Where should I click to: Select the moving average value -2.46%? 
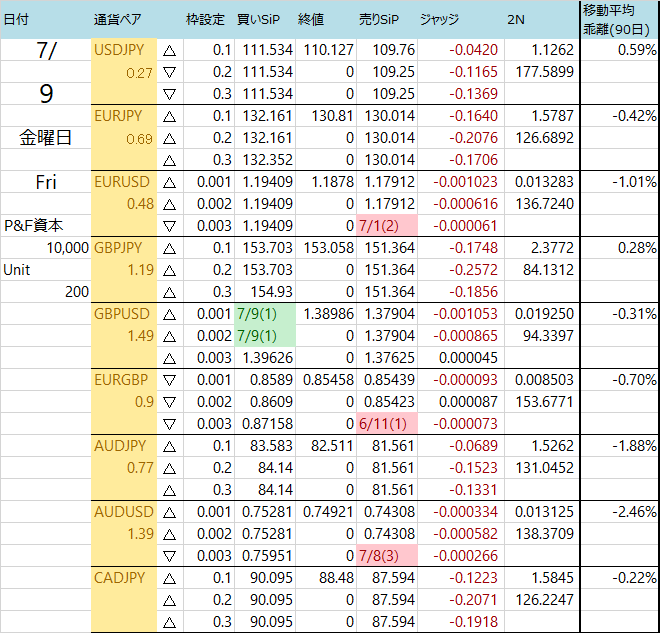(620, 512)
